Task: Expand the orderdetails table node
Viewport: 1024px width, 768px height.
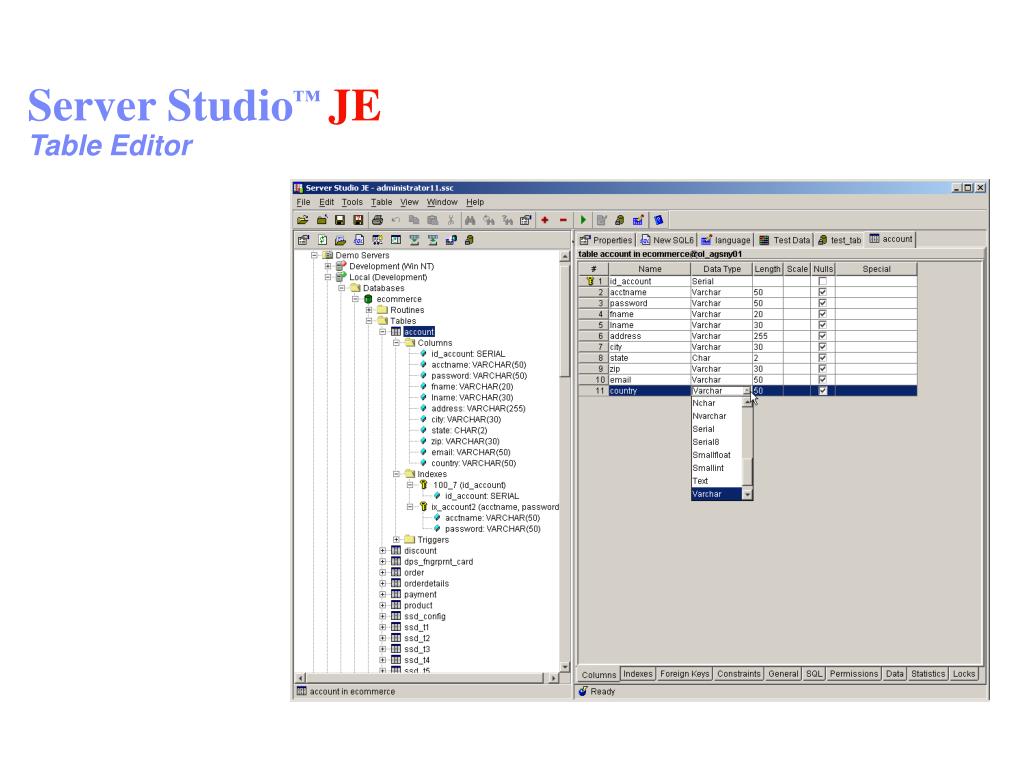Action: pos(383,584)
